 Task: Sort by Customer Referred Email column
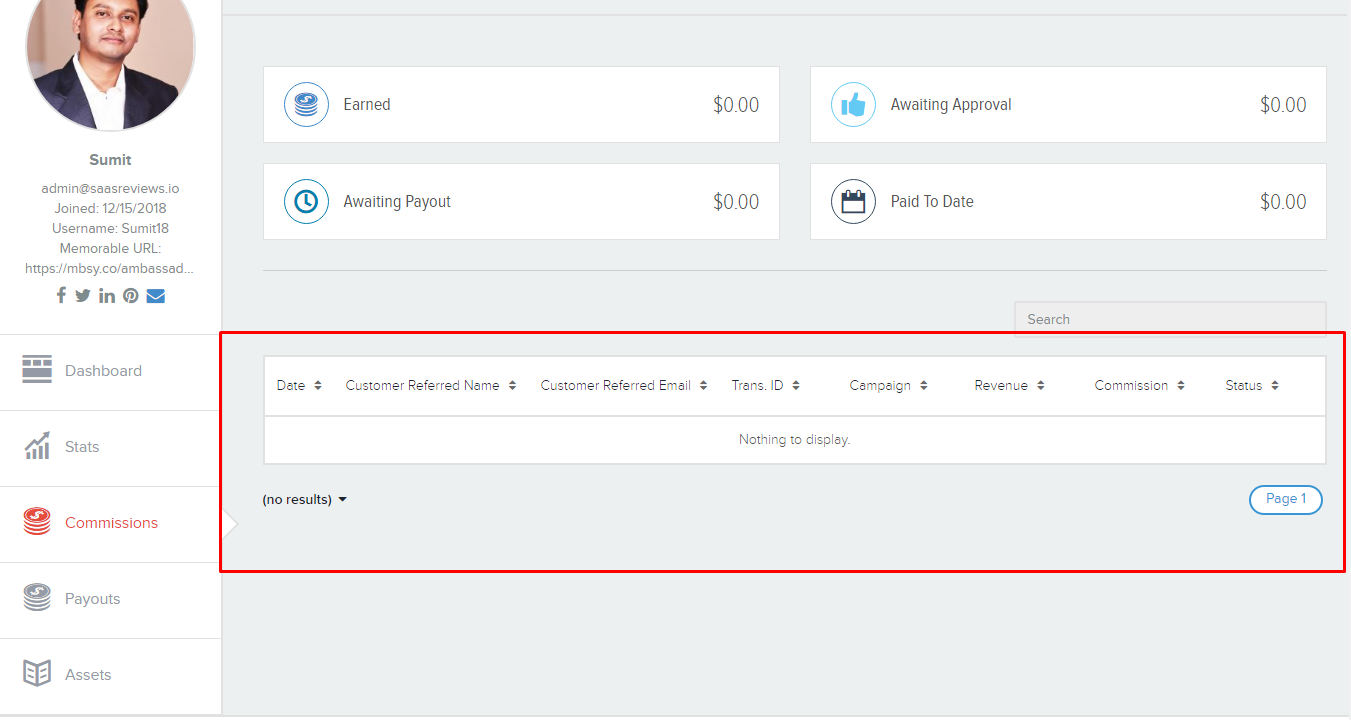pyautogui.click(x=624, y=385)
